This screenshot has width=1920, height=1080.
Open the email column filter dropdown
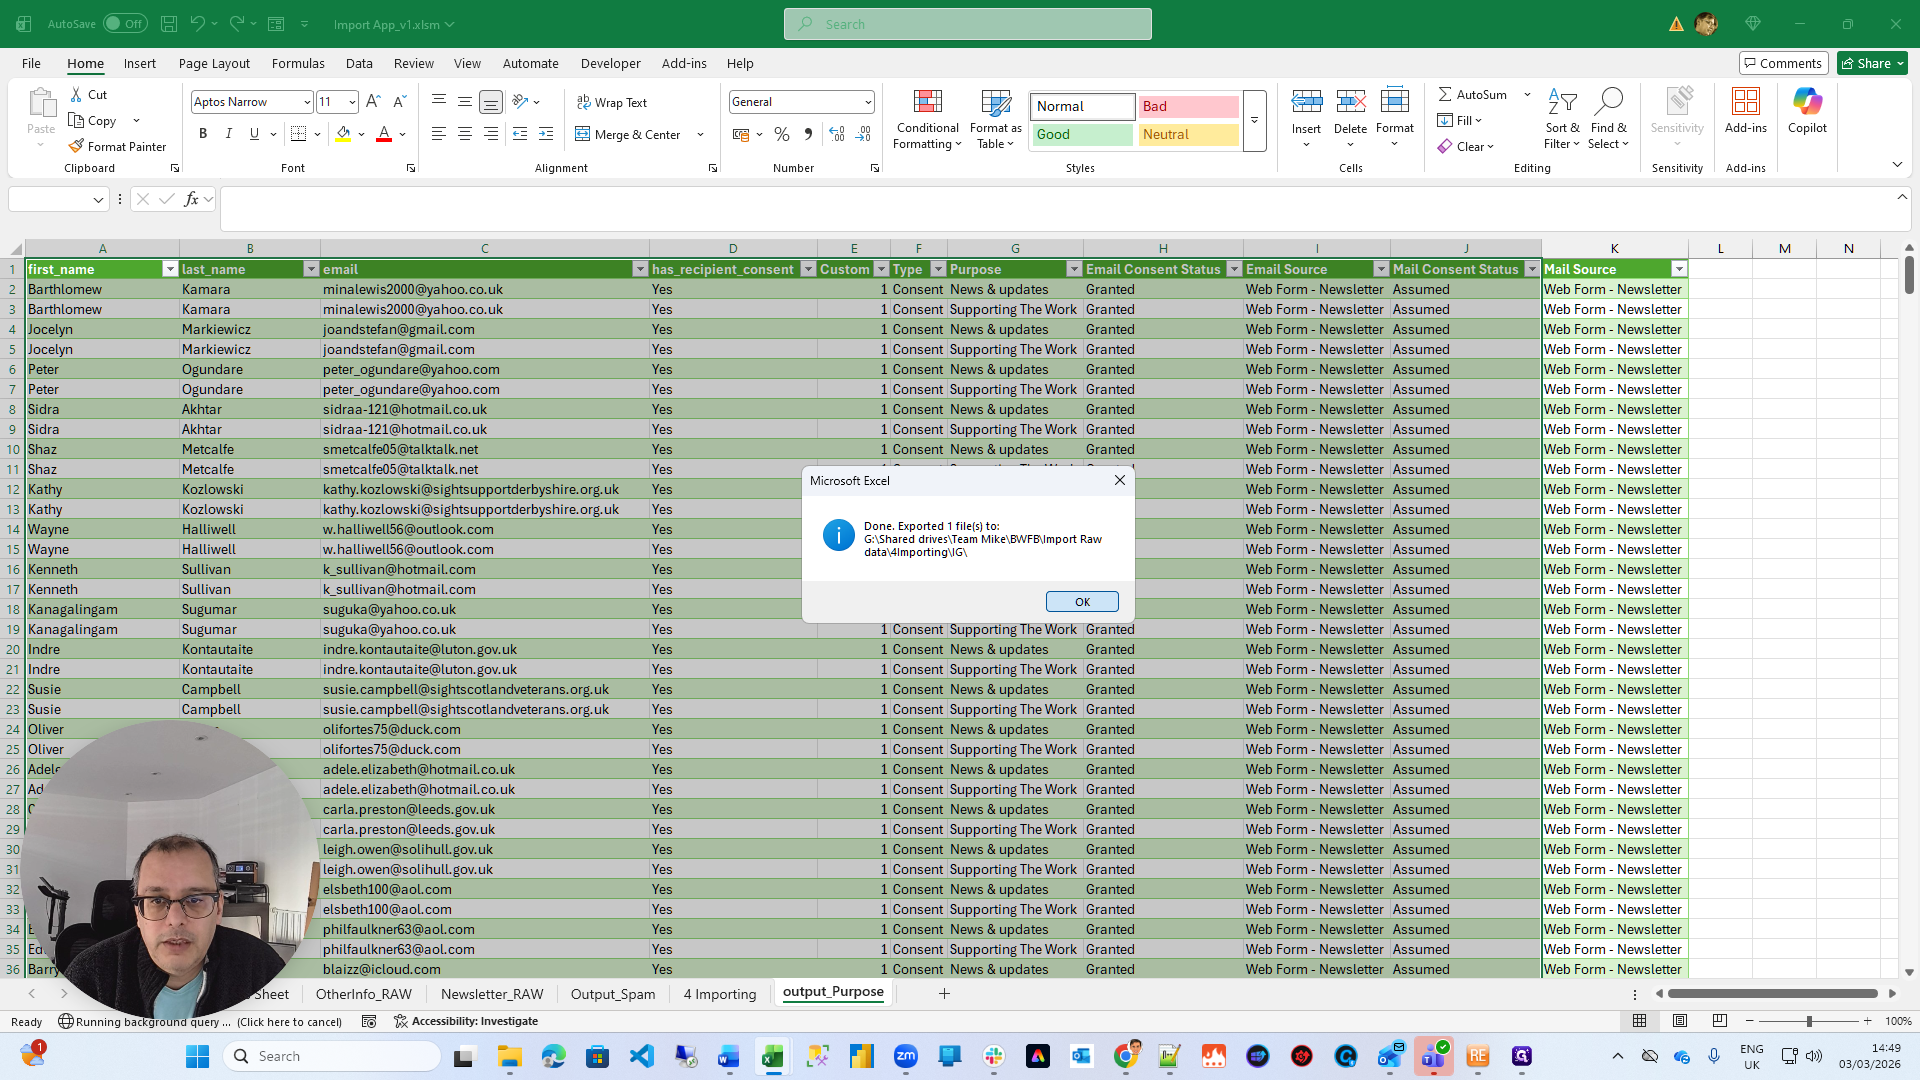point(640,269)
